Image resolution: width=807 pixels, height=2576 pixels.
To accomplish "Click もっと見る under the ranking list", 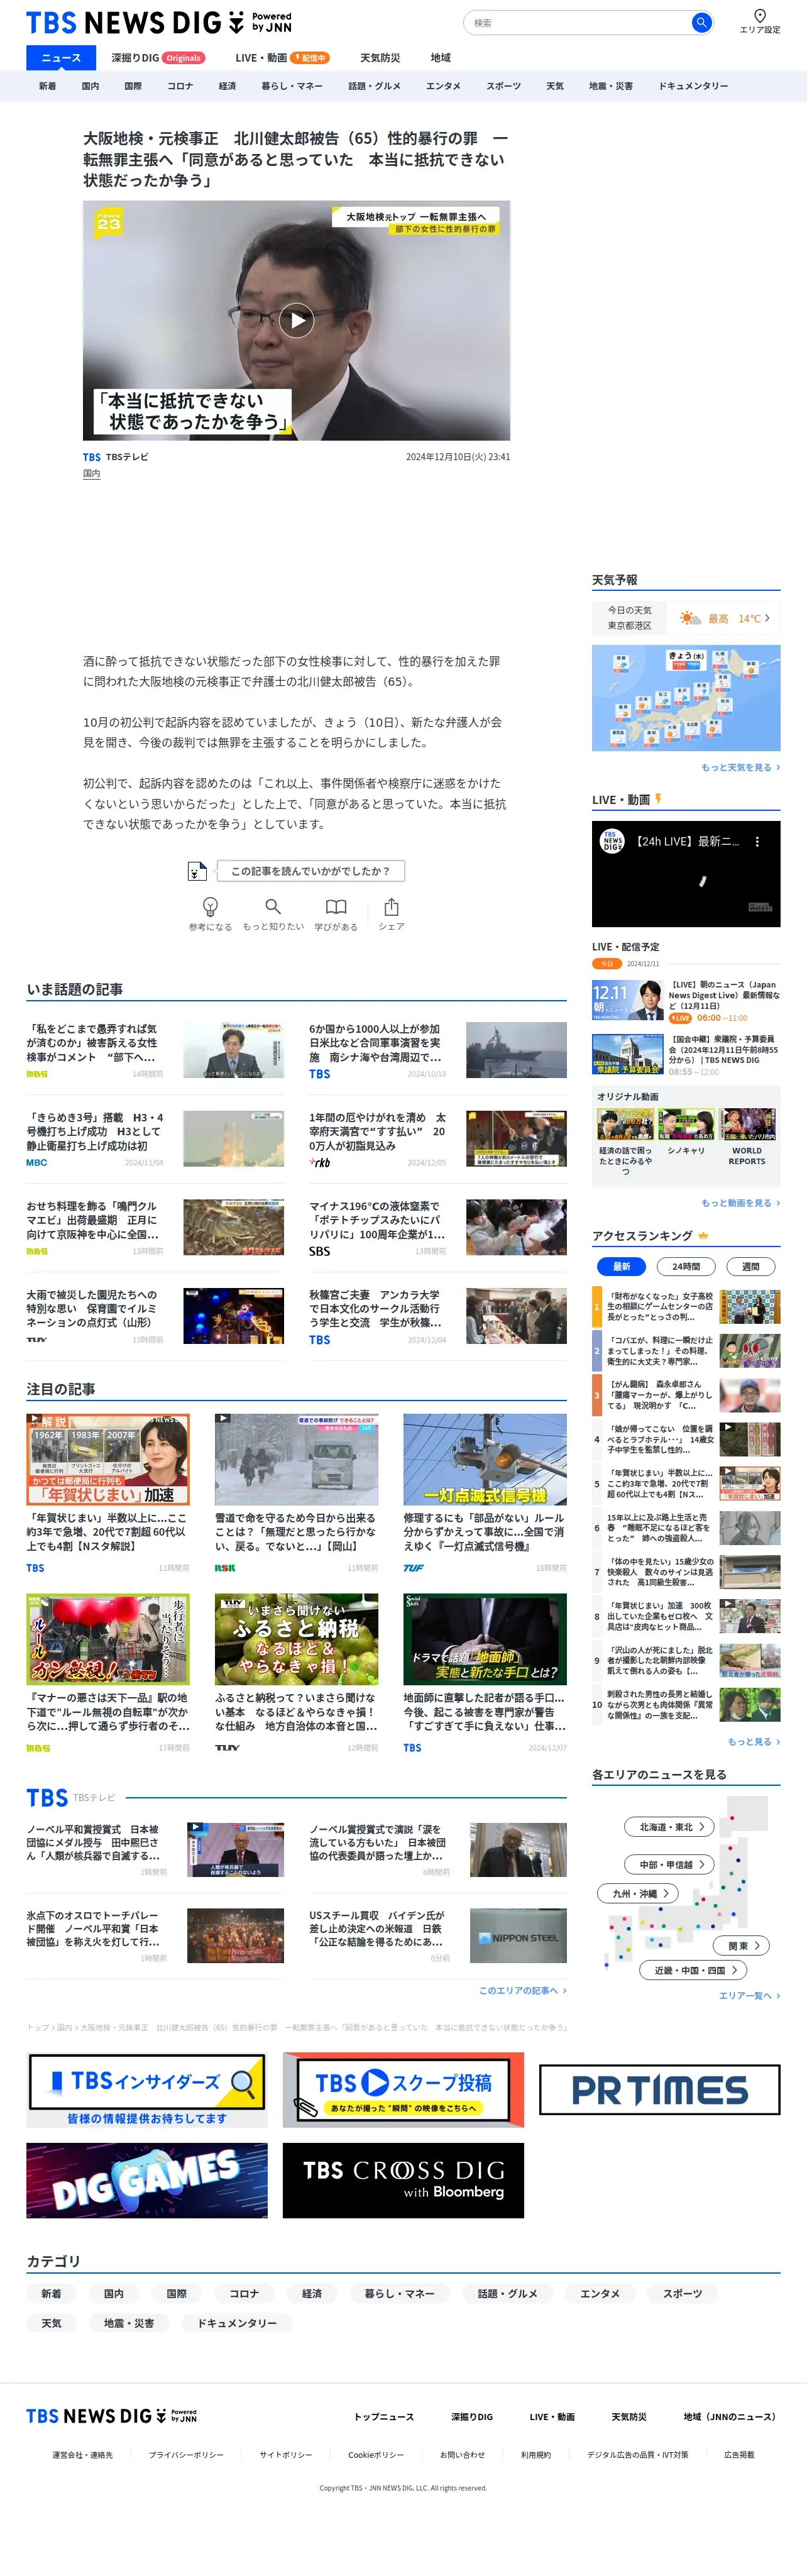I will (x=753, y=1741).
